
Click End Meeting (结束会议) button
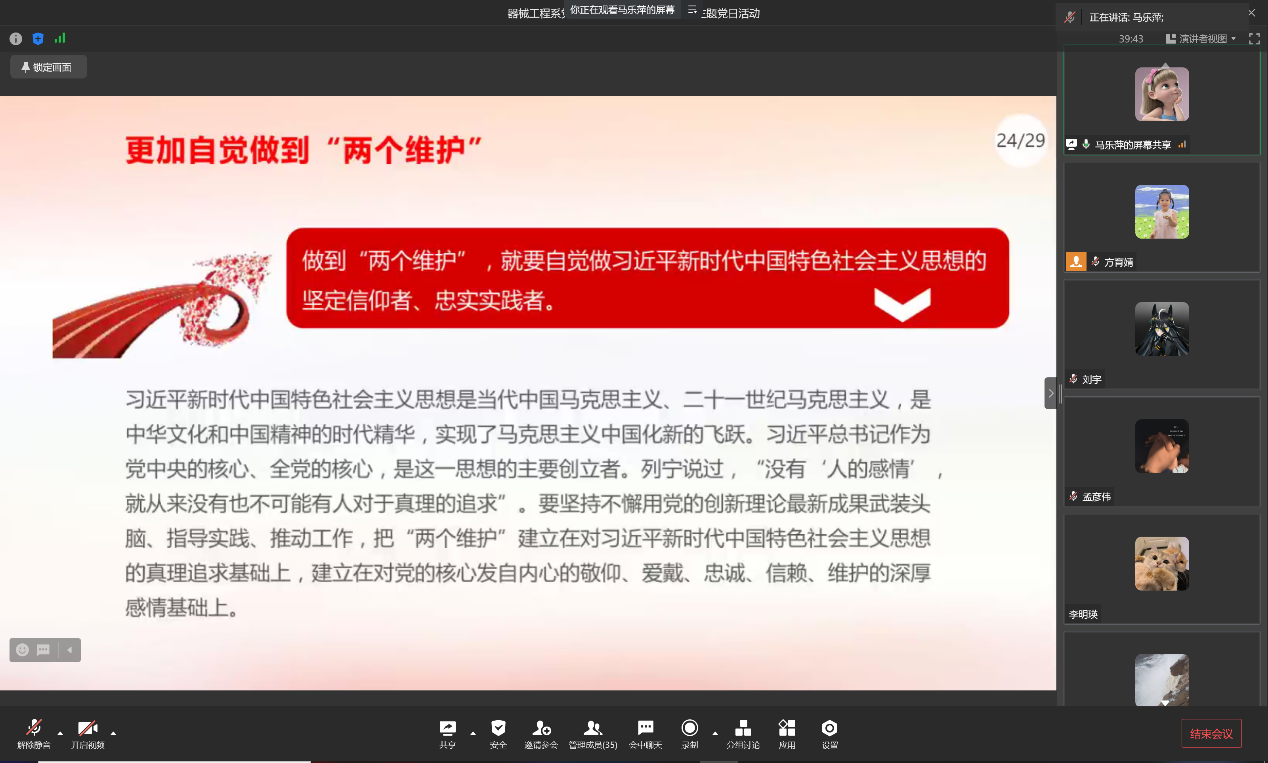click(x=1210, y=734)
